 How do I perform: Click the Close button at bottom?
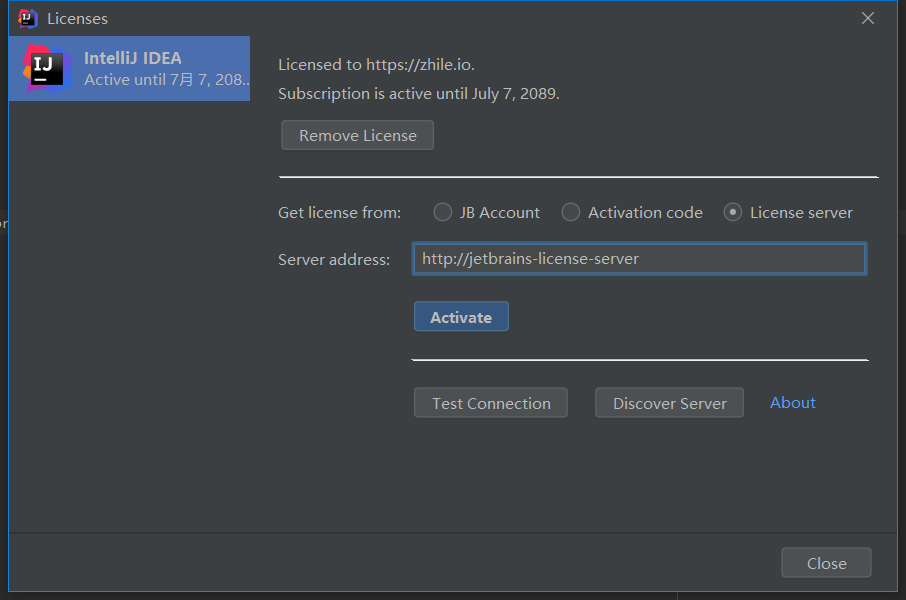pos(826,563)
